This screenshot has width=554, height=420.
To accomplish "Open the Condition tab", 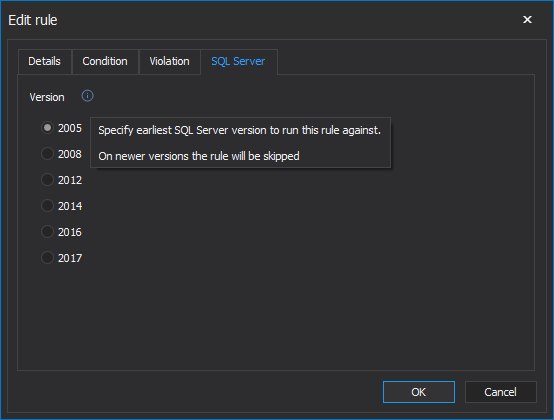I will coord(105,61).
